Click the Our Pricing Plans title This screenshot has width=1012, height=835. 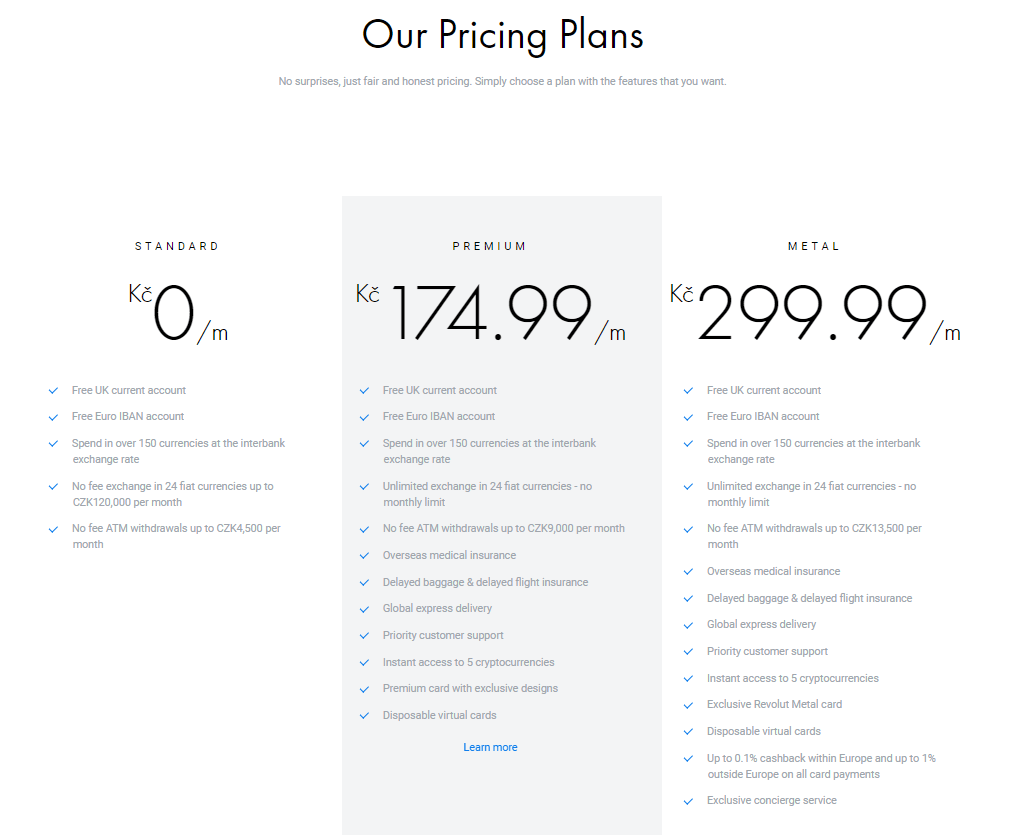point(503,35)
